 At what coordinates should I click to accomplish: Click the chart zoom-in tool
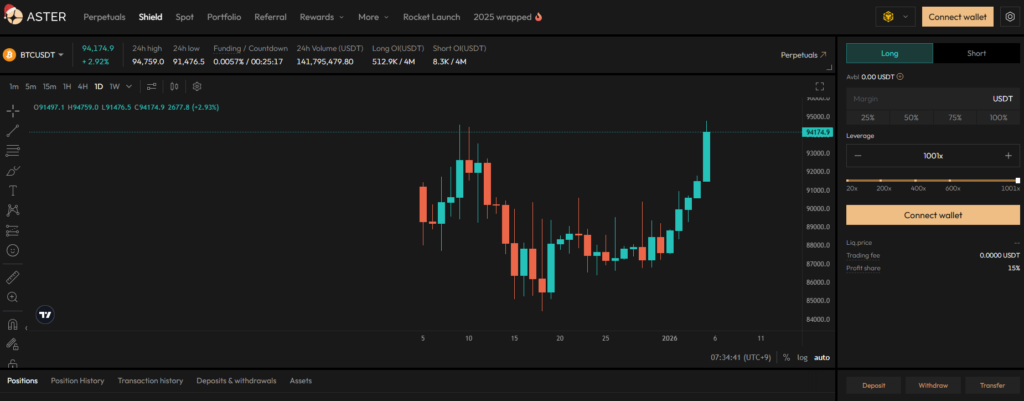tap(13, 297)
